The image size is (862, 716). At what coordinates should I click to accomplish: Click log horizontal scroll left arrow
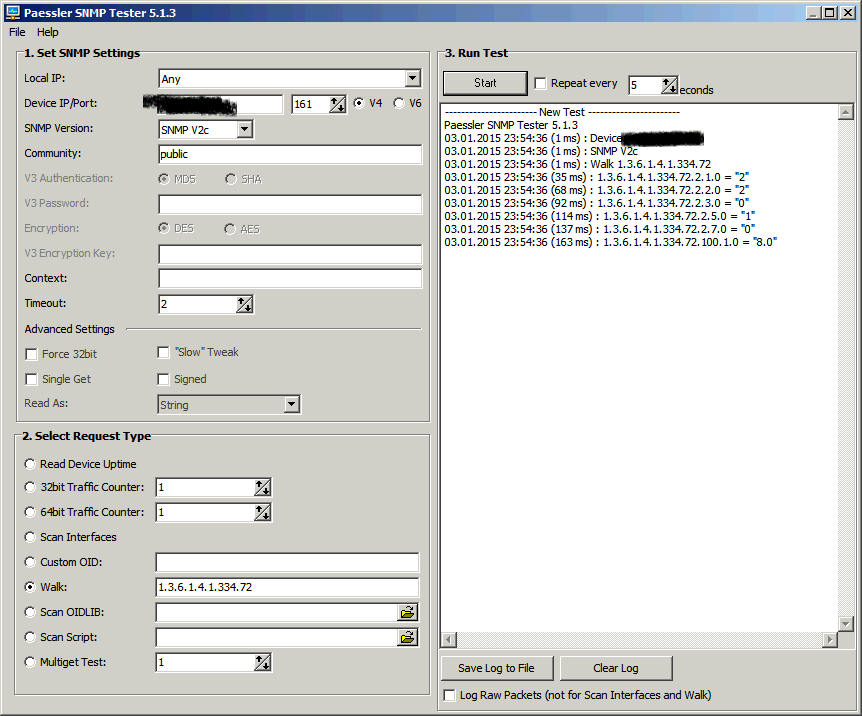[x=449, y=640]
